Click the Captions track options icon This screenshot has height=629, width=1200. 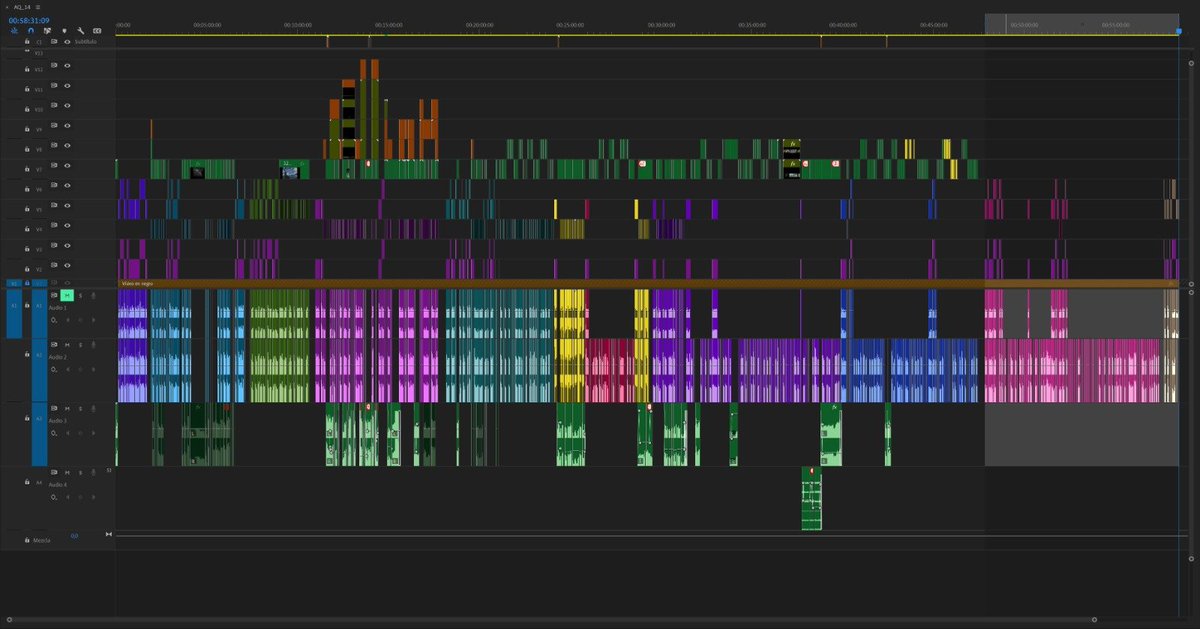97,31
